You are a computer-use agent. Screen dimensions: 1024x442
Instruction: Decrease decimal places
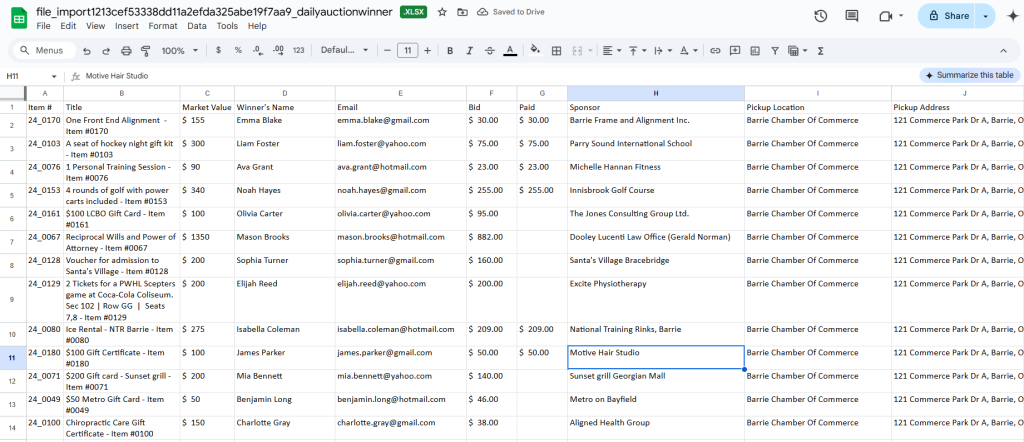coord(258,50)
